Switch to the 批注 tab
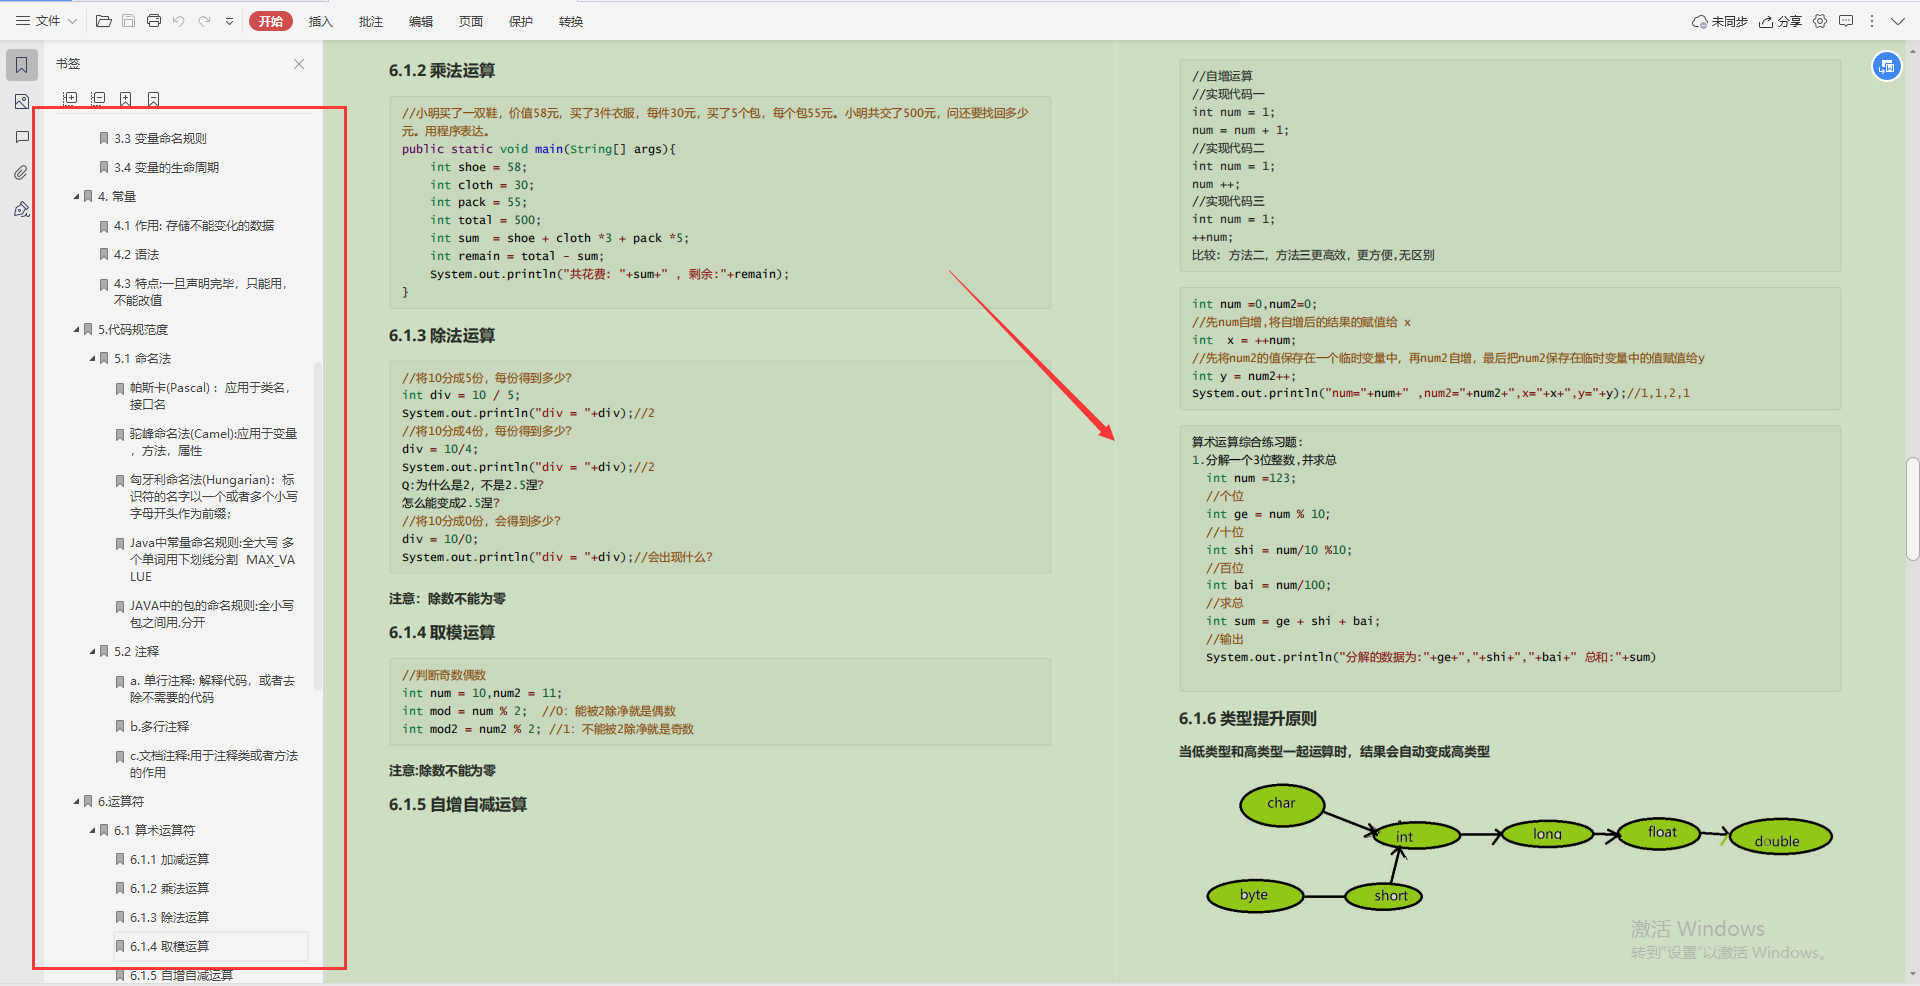Screen dimensions: 1920x986 point(370,21)
